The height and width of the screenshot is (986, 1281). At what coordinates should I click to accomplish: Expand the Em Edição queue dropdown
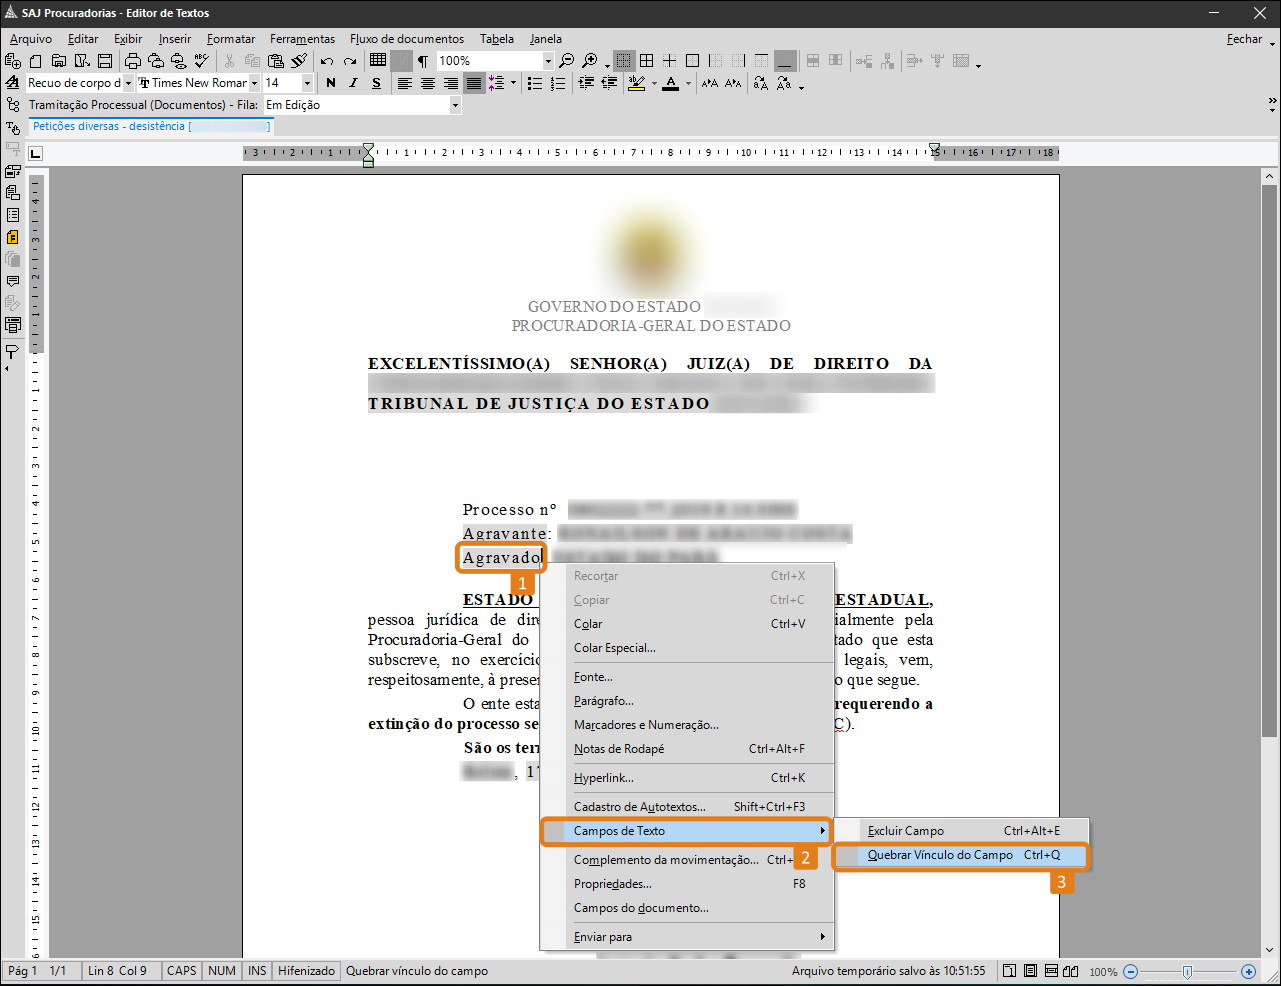[x=455, y=105]
